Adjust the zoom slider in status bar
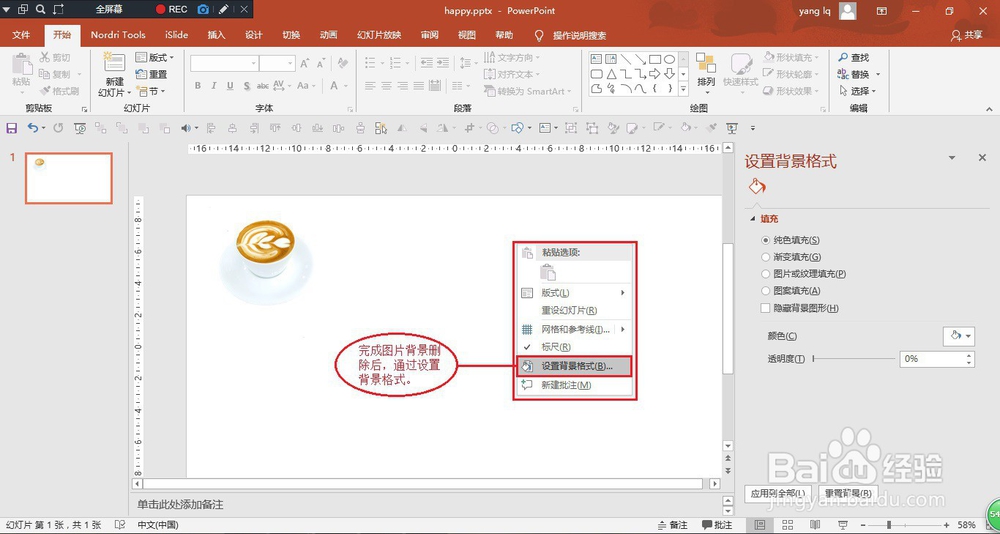1000x534 pixels. 888,525
